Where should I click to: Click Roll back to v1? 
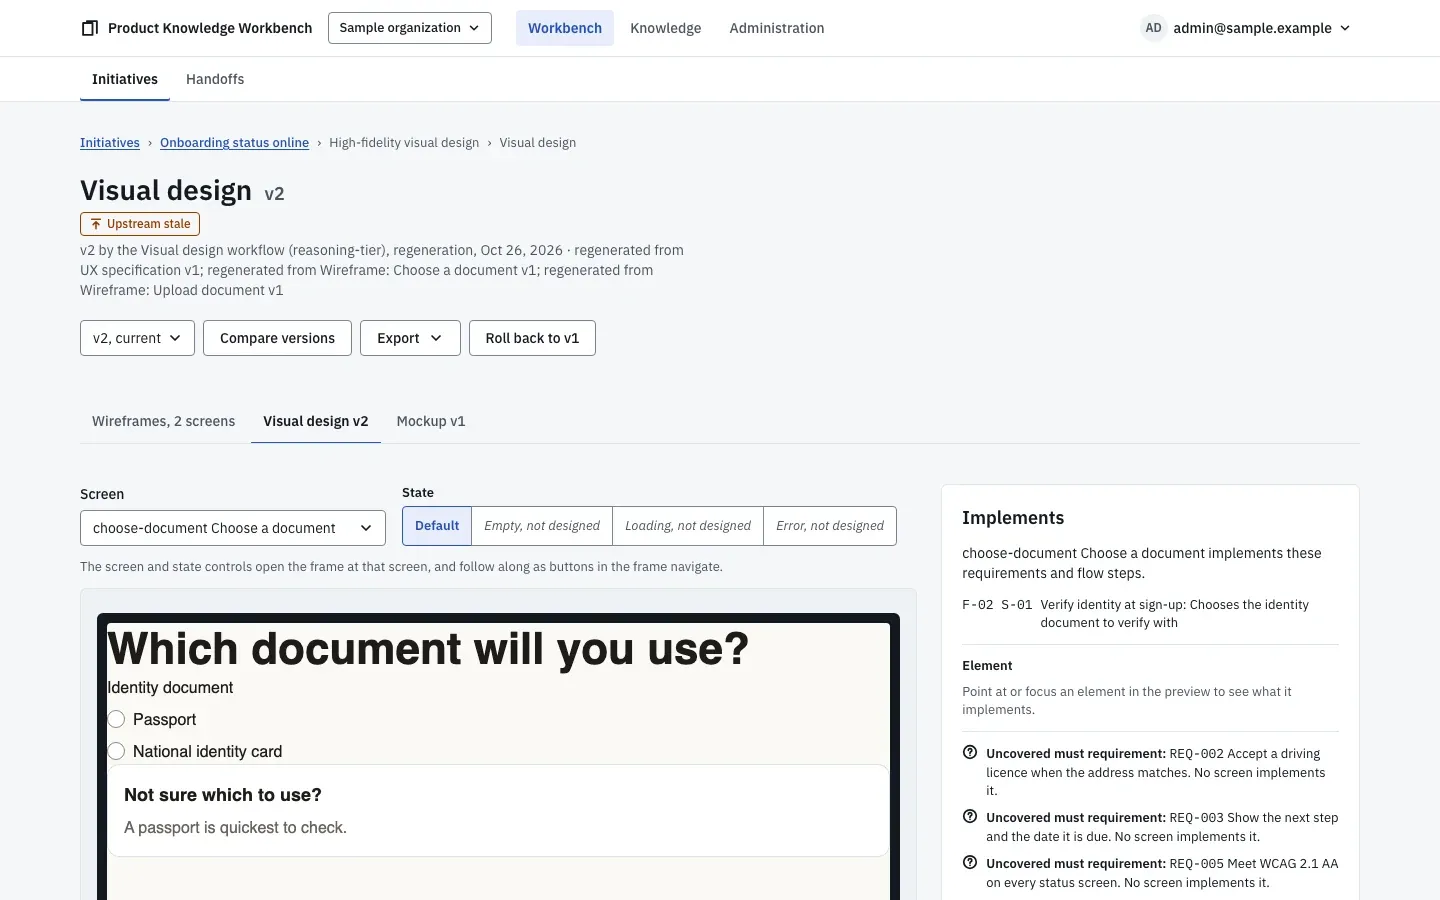coord(532,338)
